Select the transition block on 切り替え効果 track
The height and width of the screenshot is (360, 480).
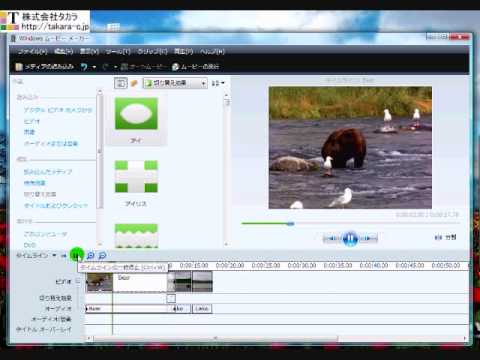point(171,298)
